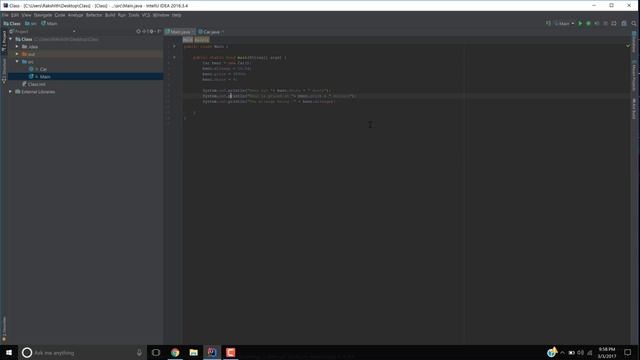This screenshot has height=360, width=640.
Task: Collapse the src folder
Action: coord(17,62)
